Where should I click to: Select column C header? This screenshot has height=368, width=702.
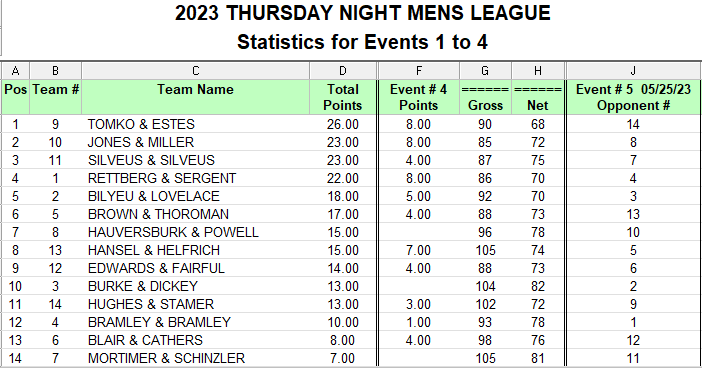pyautogui.click(x=196, y=71)
